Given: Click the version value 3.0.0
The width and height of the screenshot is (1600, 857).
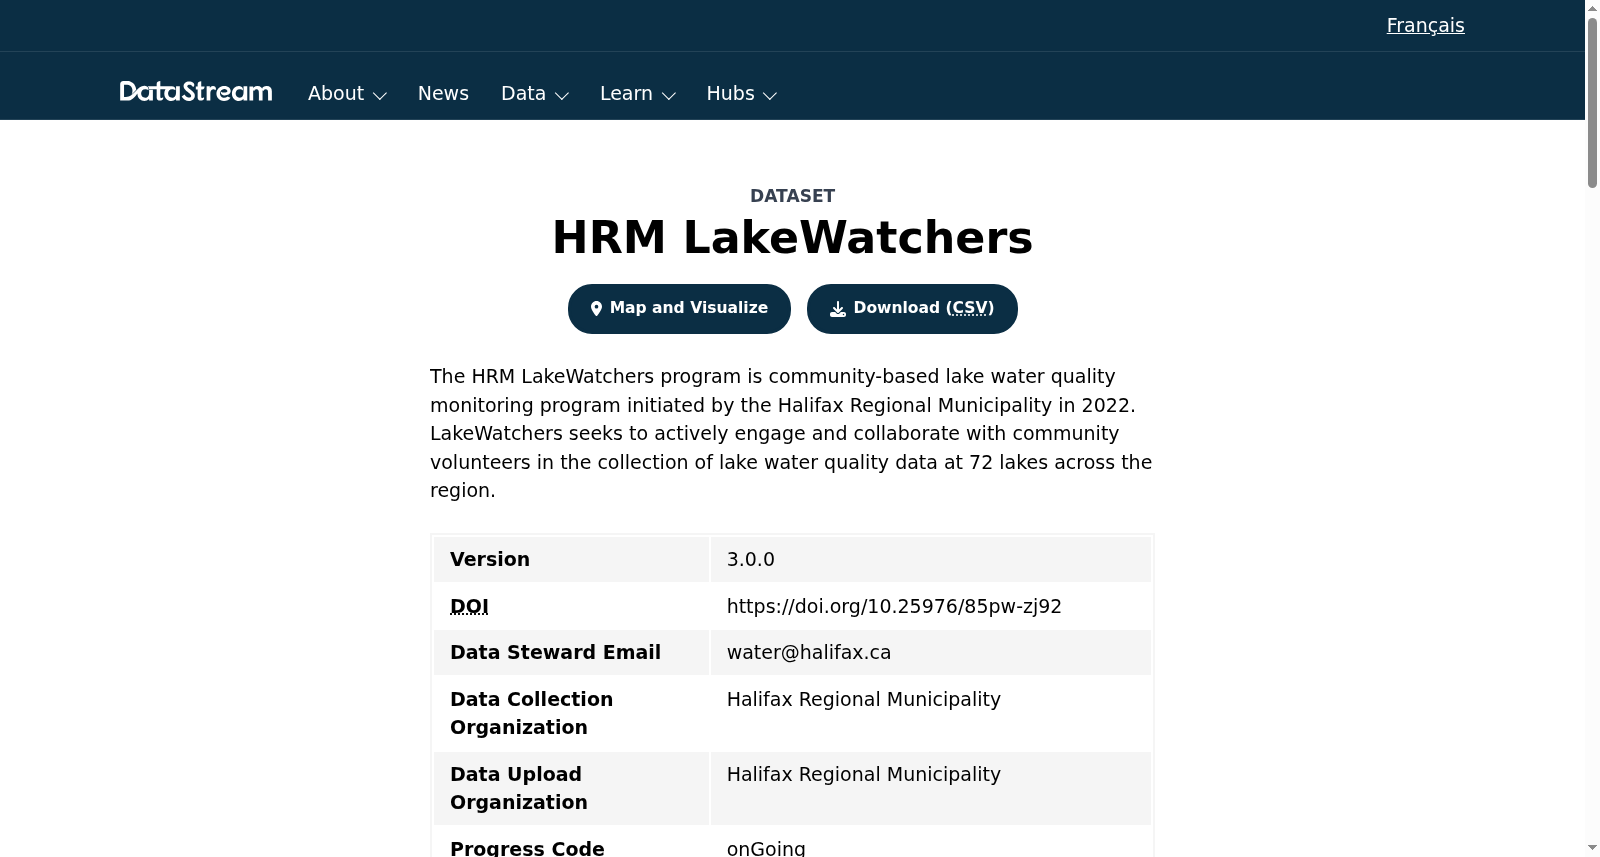Looking at the screenshot, I should click(750, 559).
